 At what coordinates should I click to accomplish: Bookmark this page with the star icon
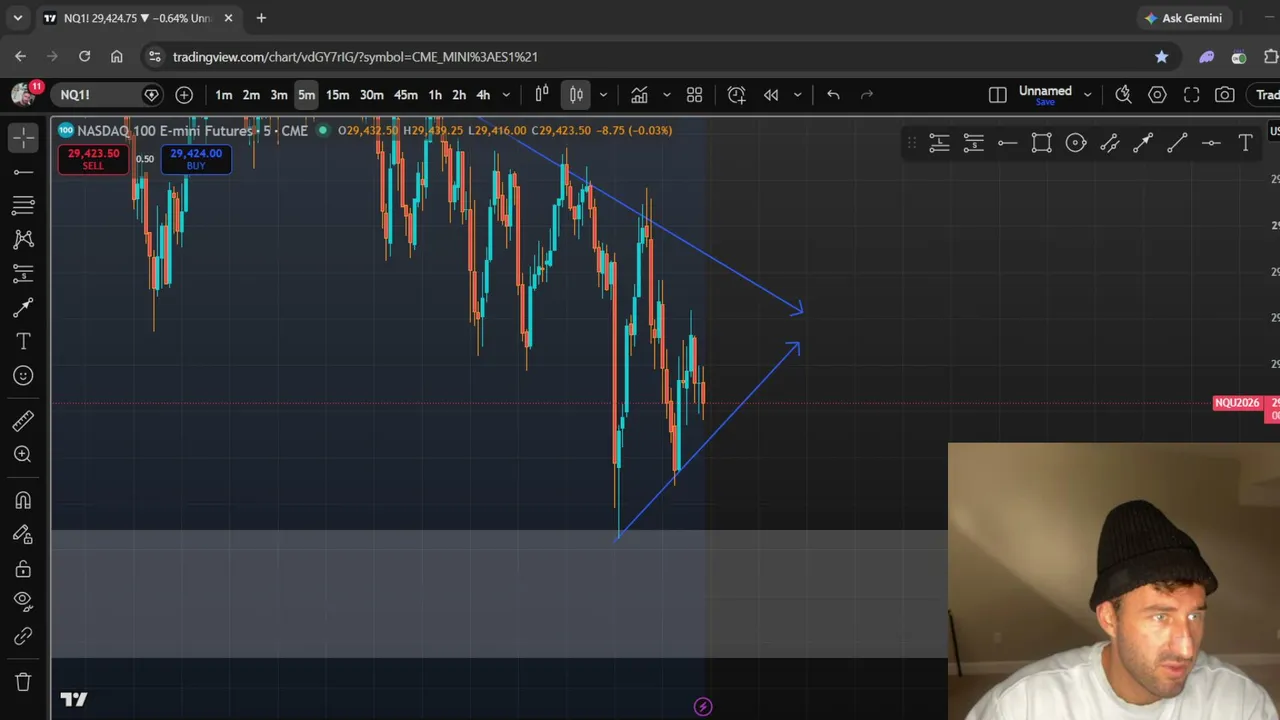[1161, 57]
